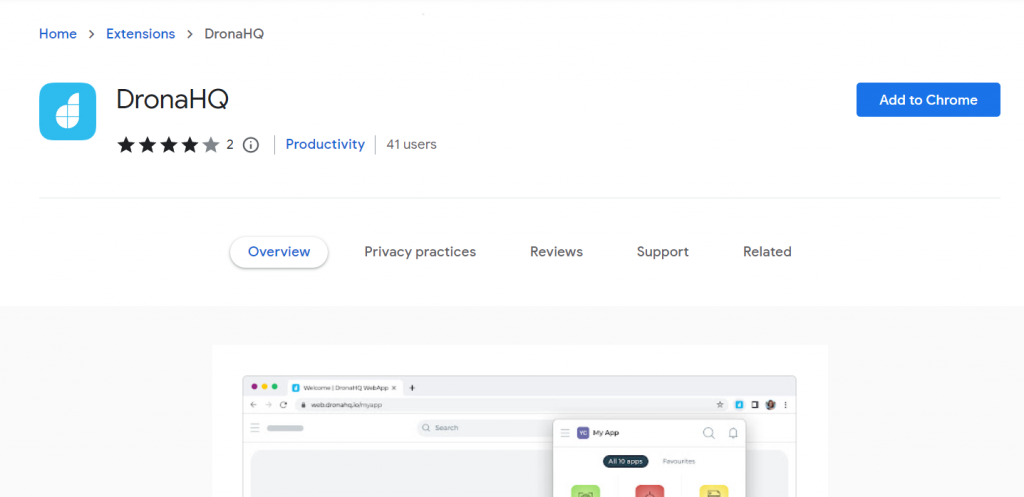
Task: Open the Productivity category link
Action: [325, 144]
